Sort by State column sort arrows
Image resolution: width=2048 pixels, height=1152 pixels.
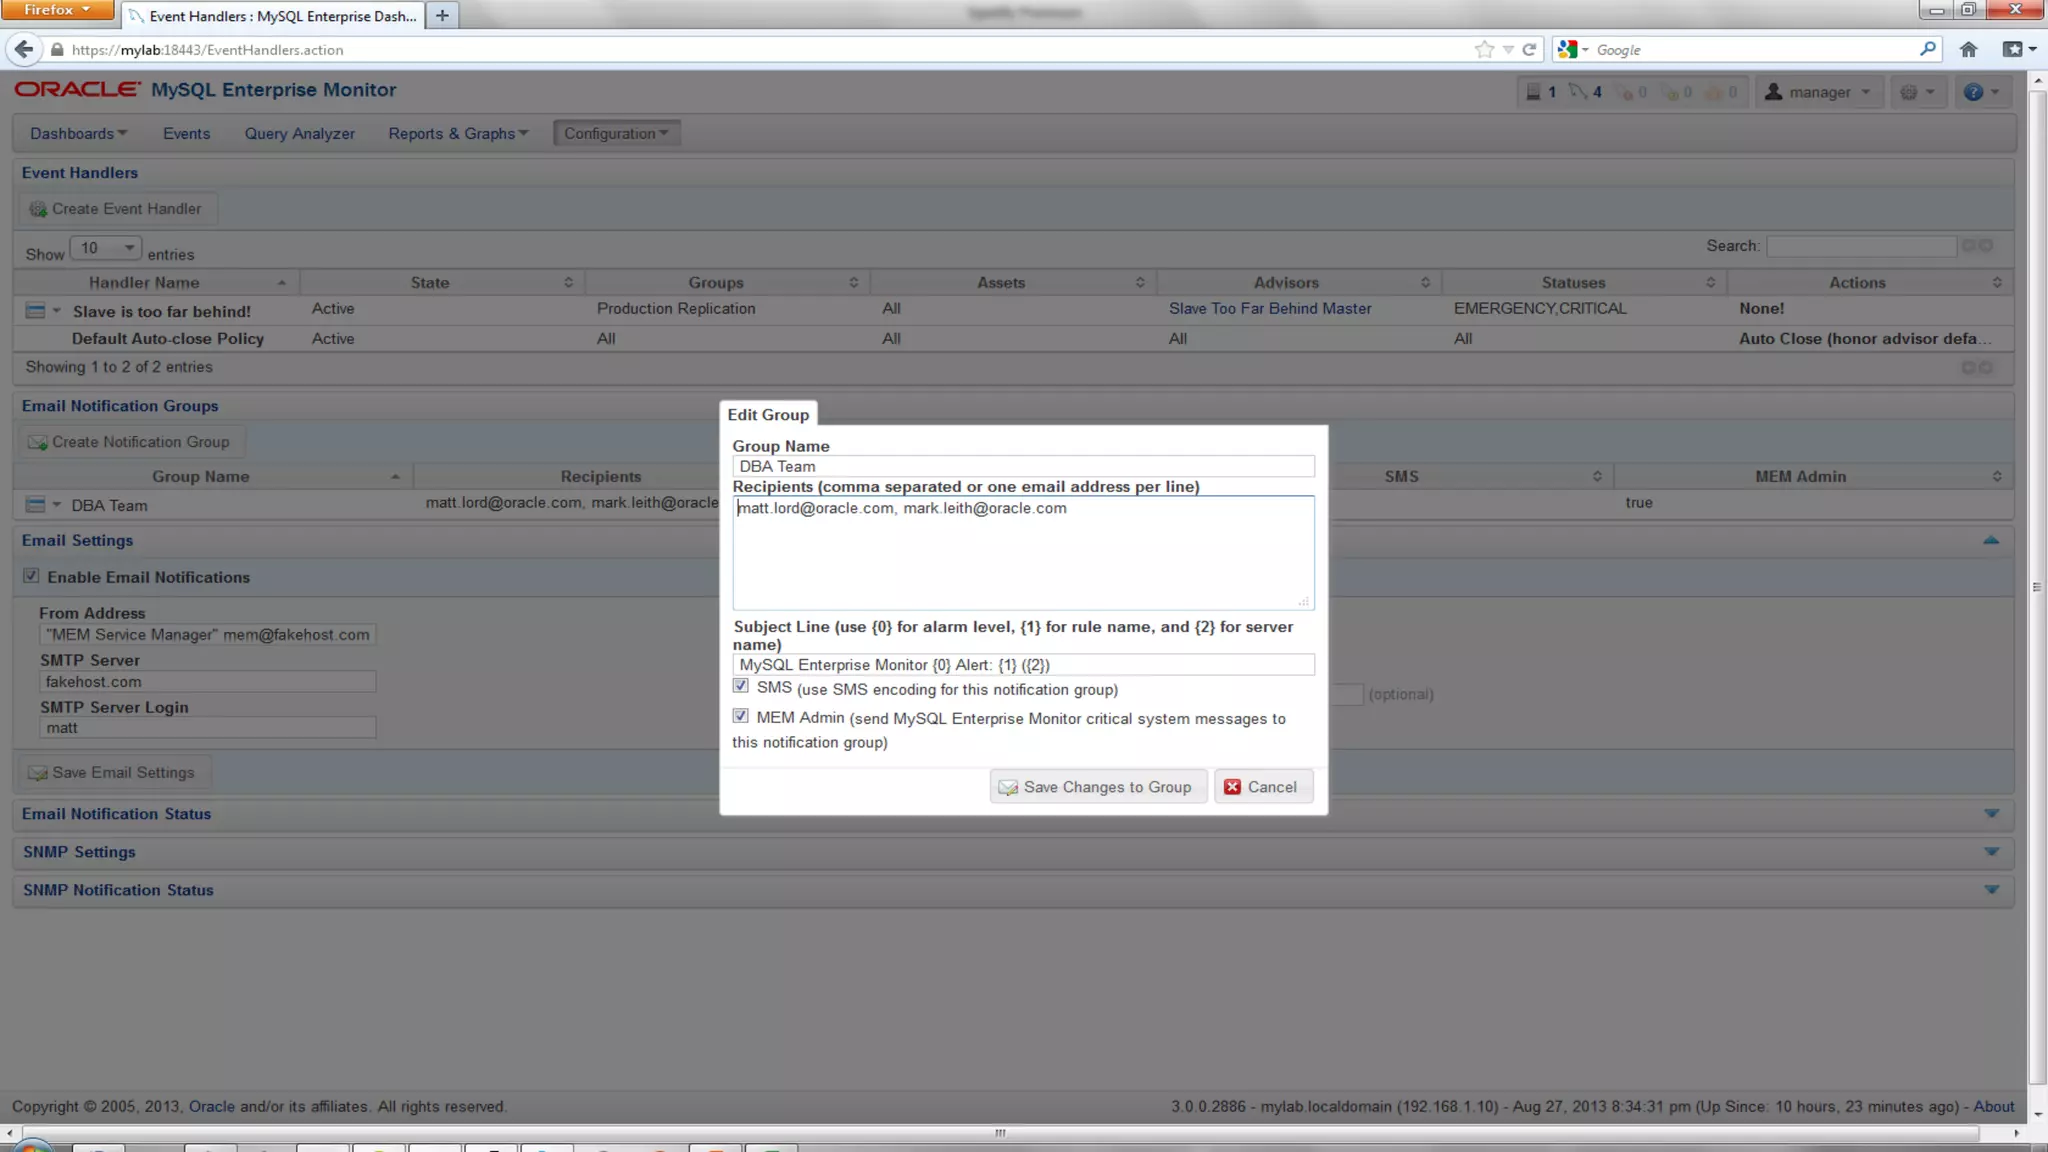click(568, 283)
